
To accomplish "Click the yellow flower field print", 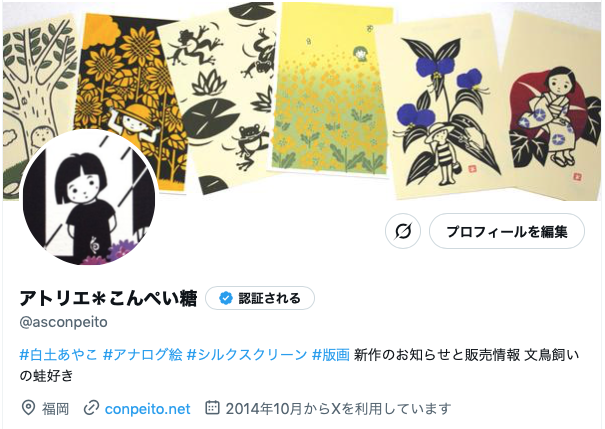I will tap(330, 91).
